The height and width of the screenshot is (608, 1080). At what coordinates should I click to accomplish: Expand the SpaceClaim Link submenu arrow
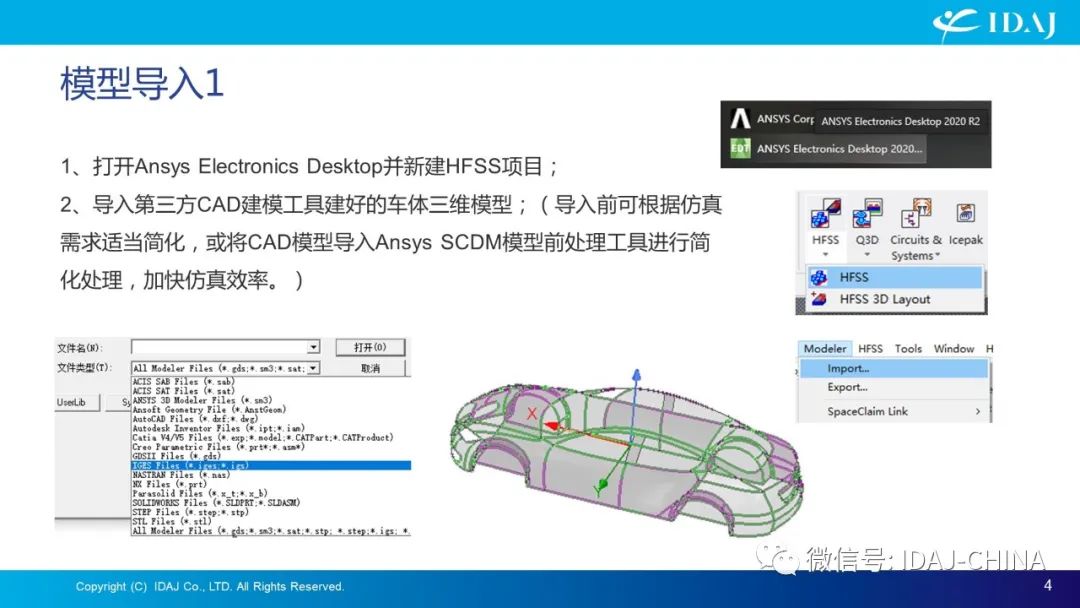(x=978, y=412)
